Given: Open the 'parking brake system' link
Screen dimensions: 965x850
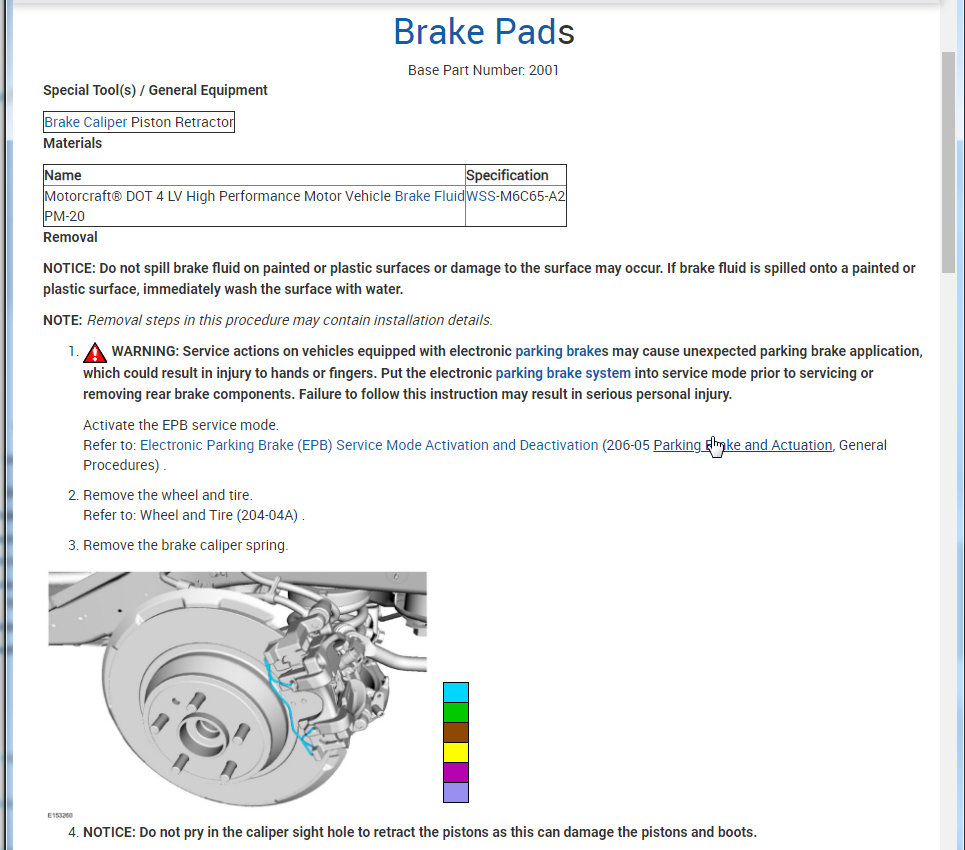Looking at the screenshot, I should [563, 373].
